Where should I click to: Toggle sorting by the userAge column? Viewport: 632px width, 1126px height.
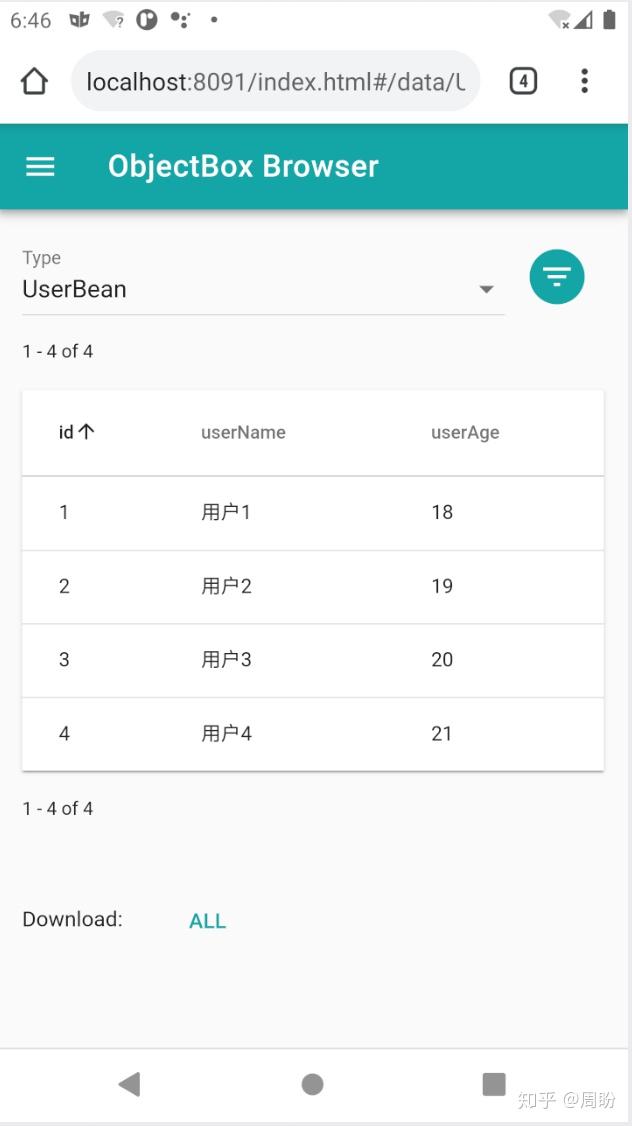click(465, 432)
